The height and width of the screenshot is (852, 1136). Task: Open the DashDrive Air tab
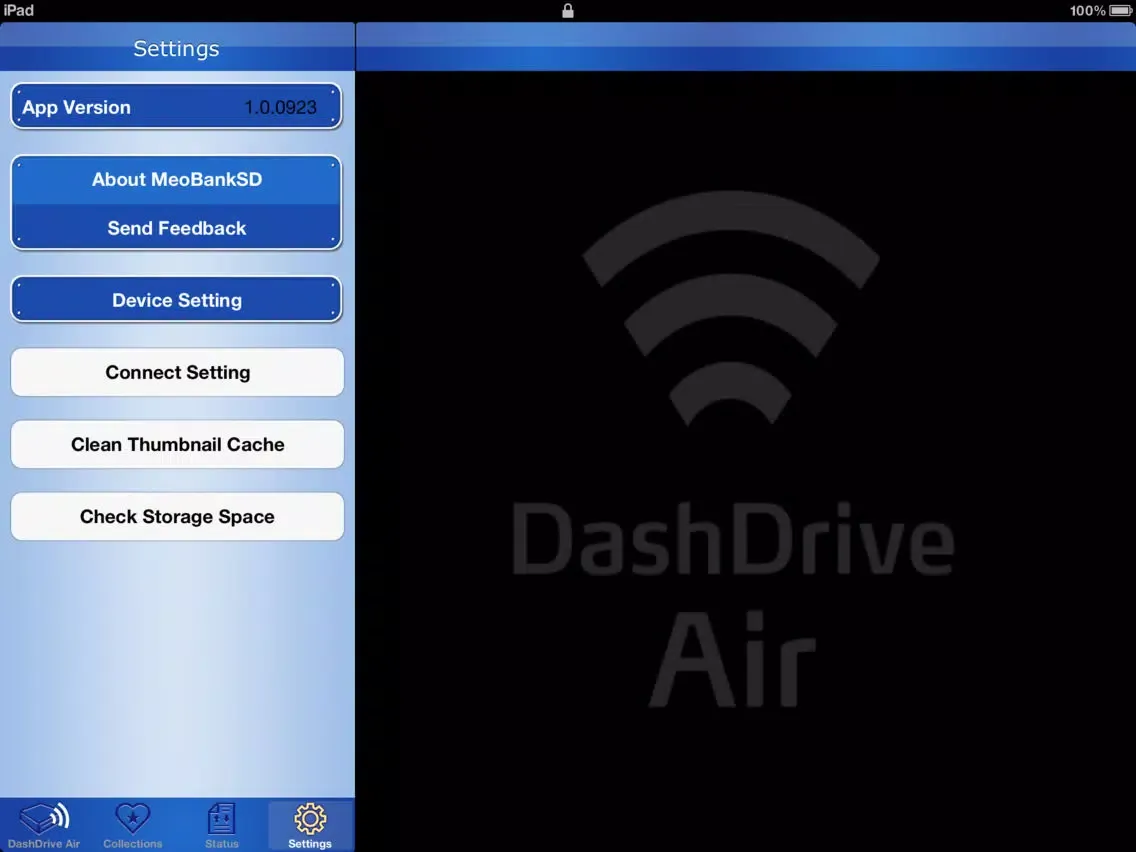click(44, 825)
